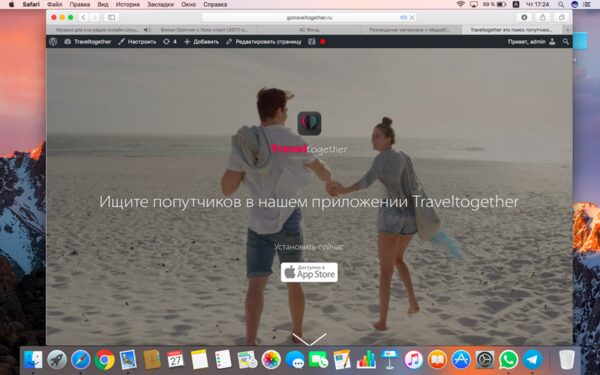Open the Safari menu in menu bar
This screenshot has width=600, height=375.
coord(31,5)
